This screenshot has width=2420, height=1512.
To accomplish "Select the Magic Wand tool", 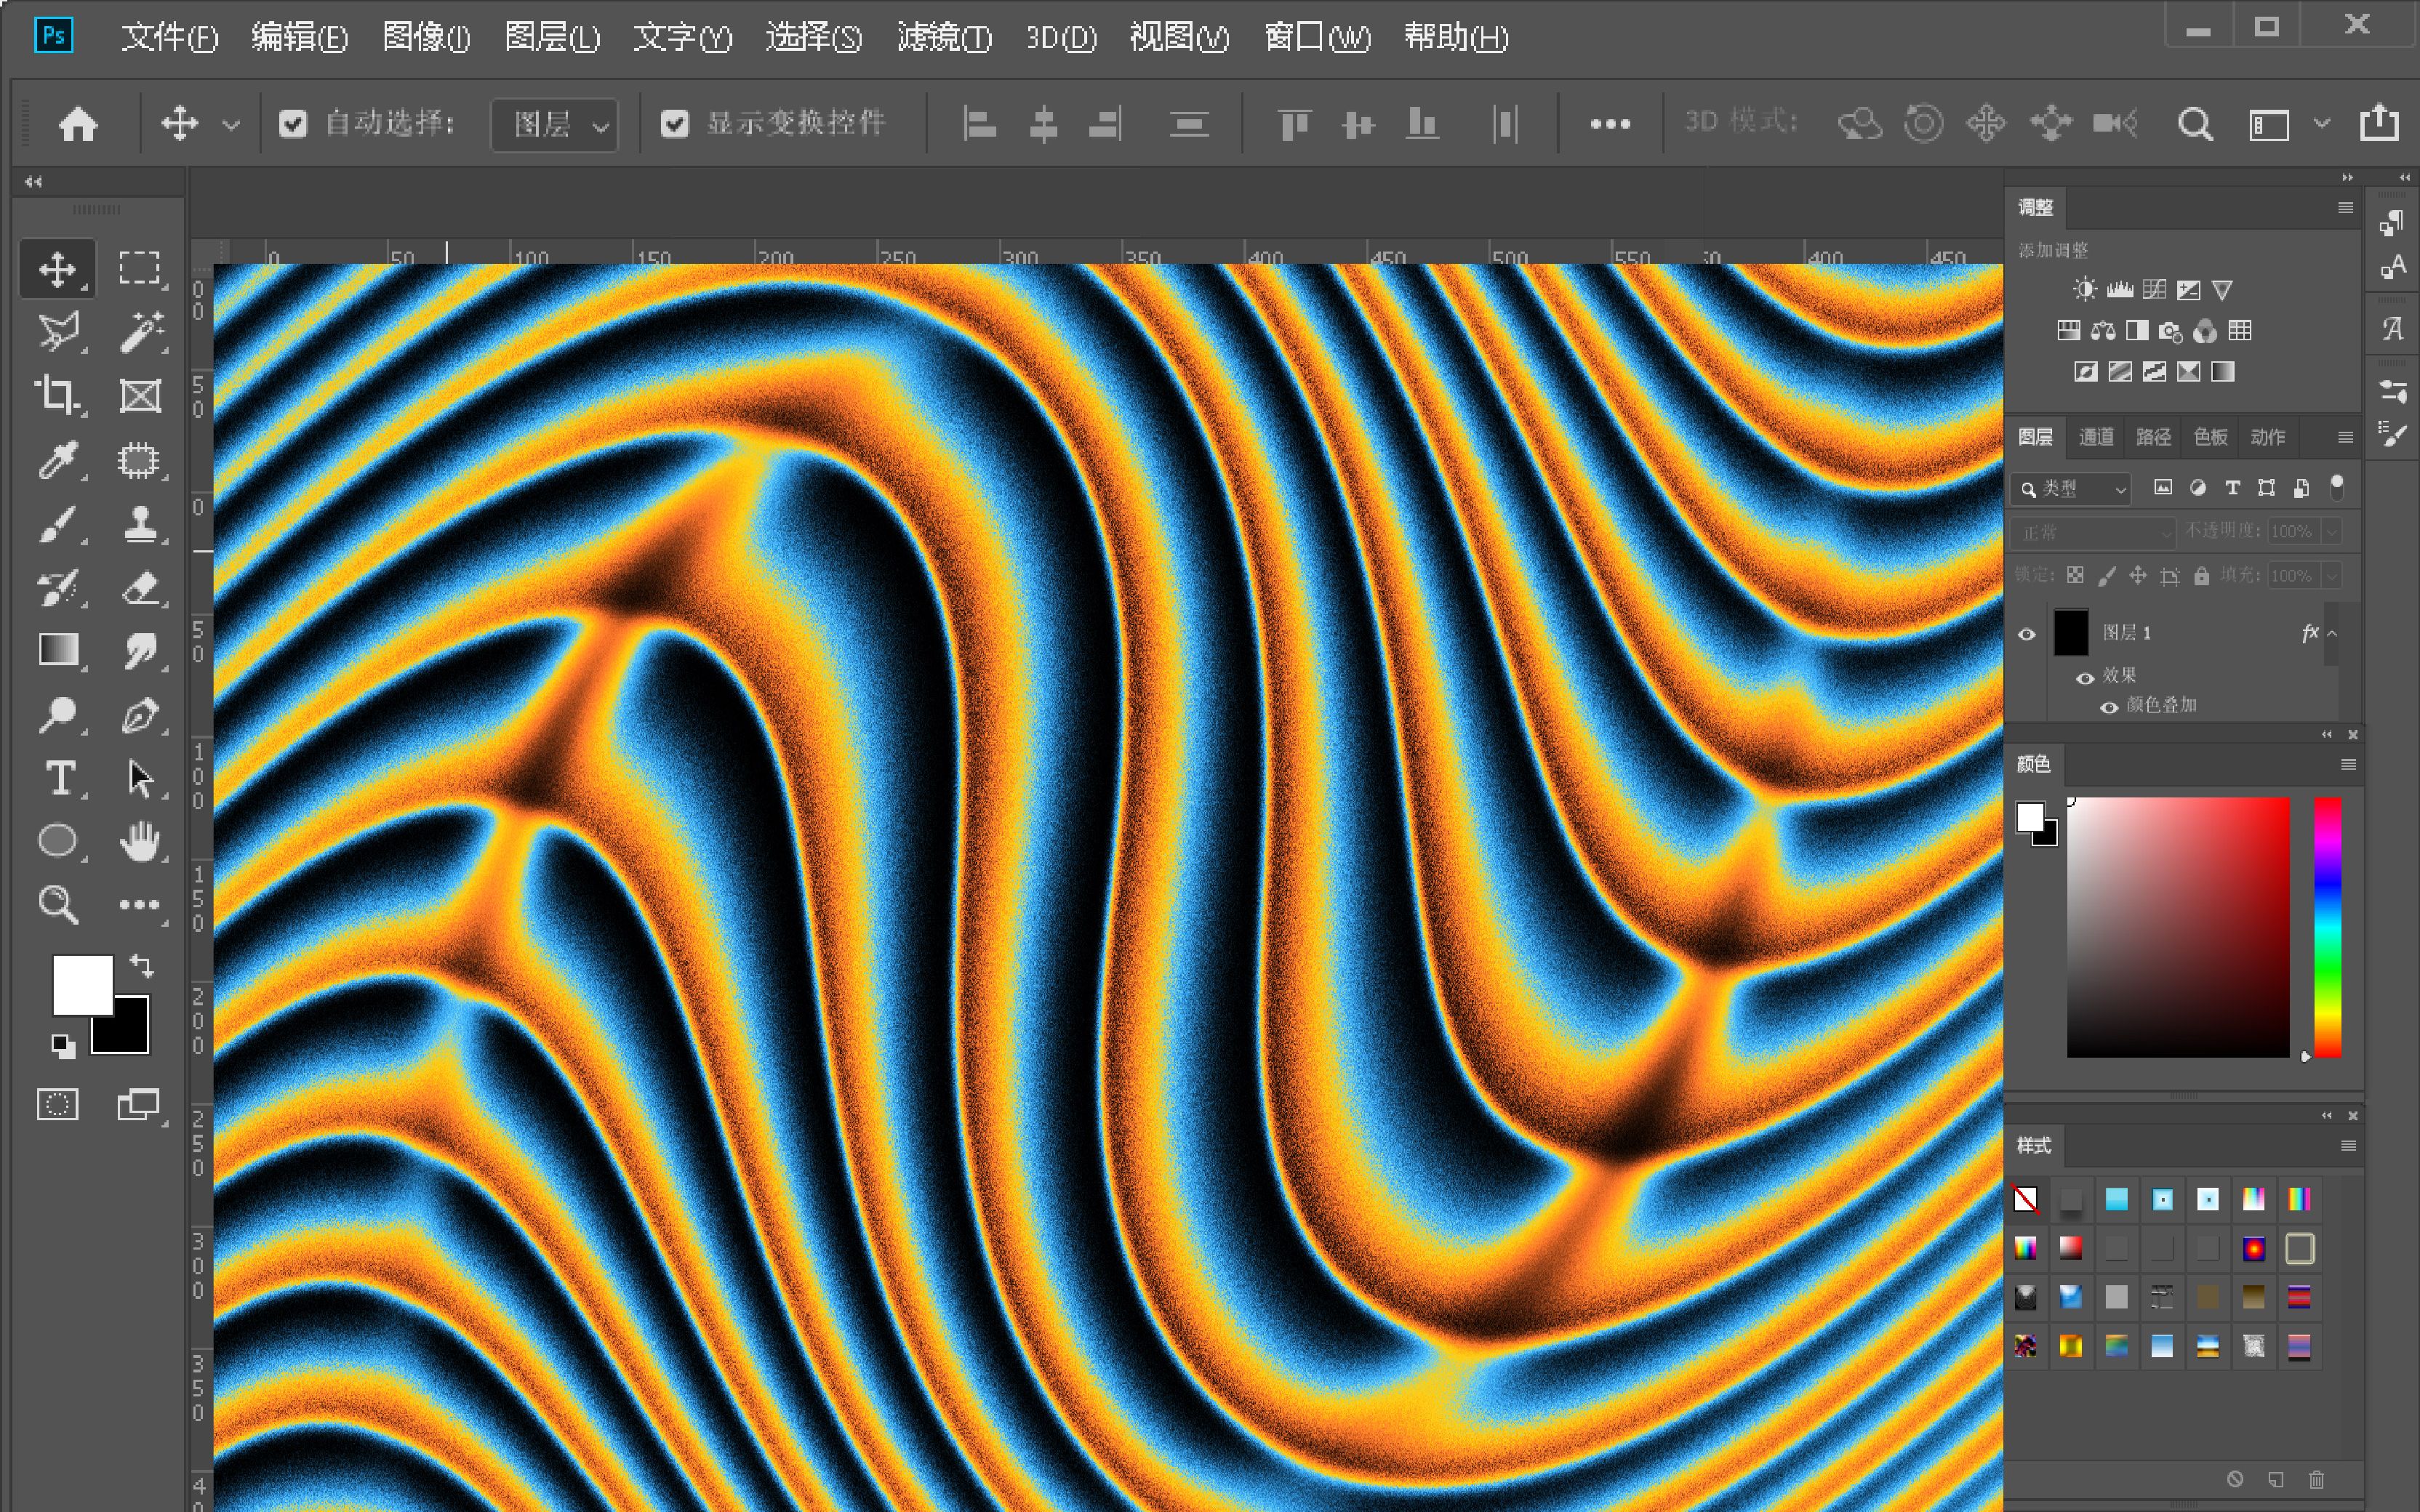I will click(x=140, y=332).
